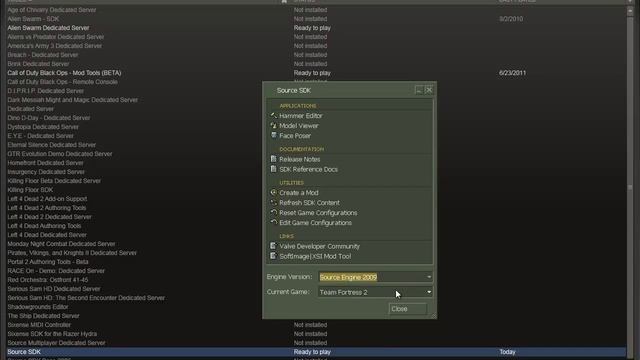Open Valve Developer Community link
This screenshot has width=640, height=360.
coord(320,246)
